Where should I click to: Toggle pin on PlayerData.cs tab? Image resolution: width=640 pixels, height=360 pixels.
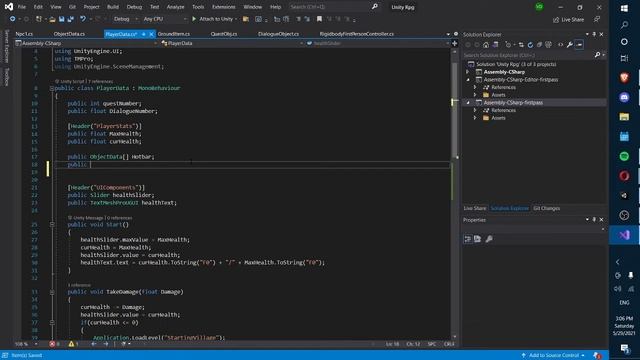pos(144,34)
